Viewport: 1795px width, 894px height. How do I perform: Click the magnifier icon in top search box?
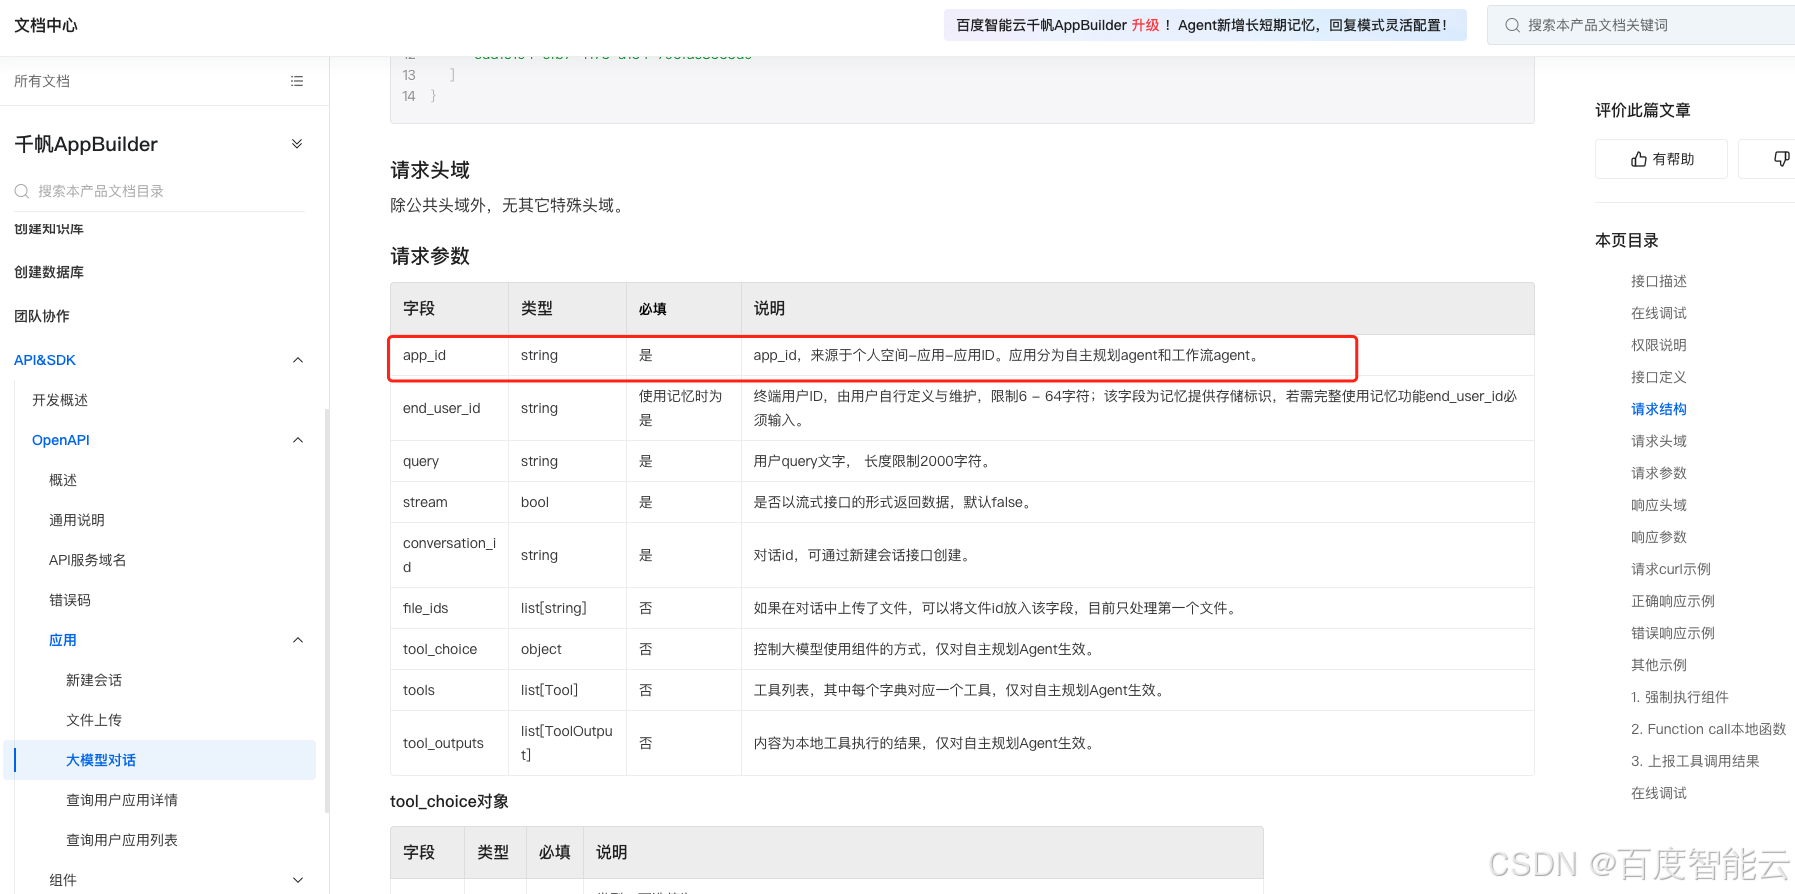(x=1513, y=25)
